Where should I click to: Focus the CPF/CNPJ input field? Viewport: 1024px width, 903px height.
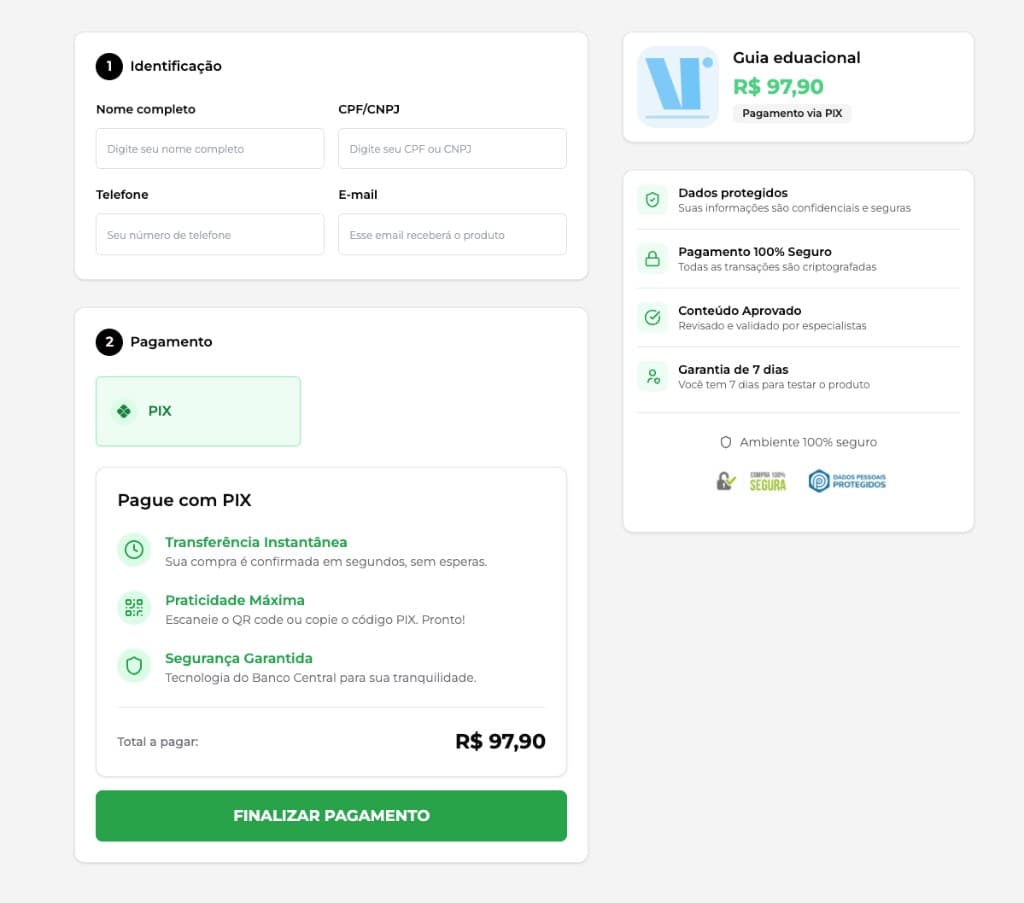(452, 149)
